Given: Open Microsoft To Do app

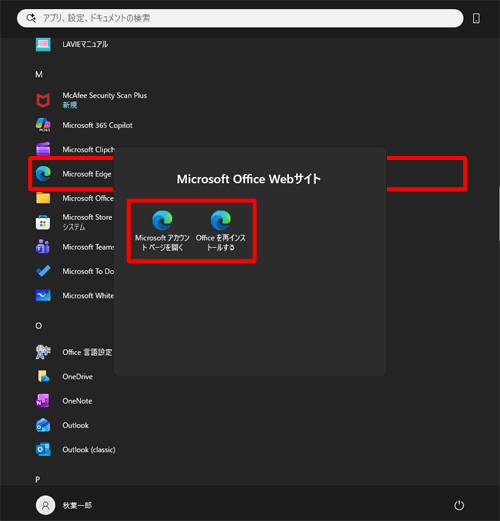Looking at the screenshot, I should (75, 271).
